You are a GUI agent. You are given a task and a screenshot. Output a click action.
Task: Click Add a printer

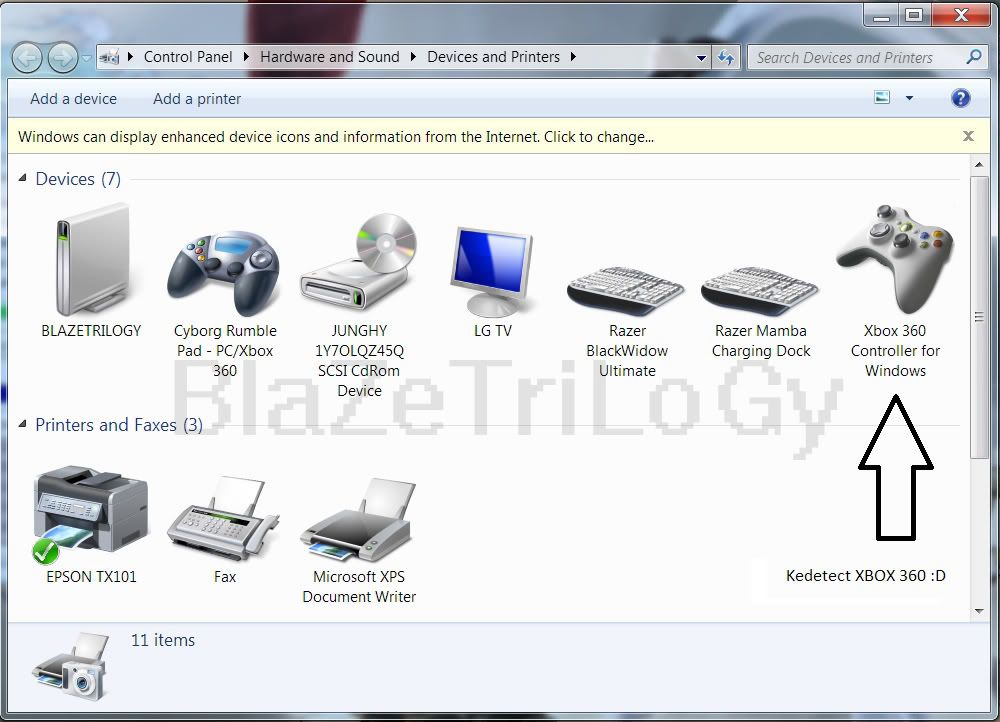coord(197,99)
